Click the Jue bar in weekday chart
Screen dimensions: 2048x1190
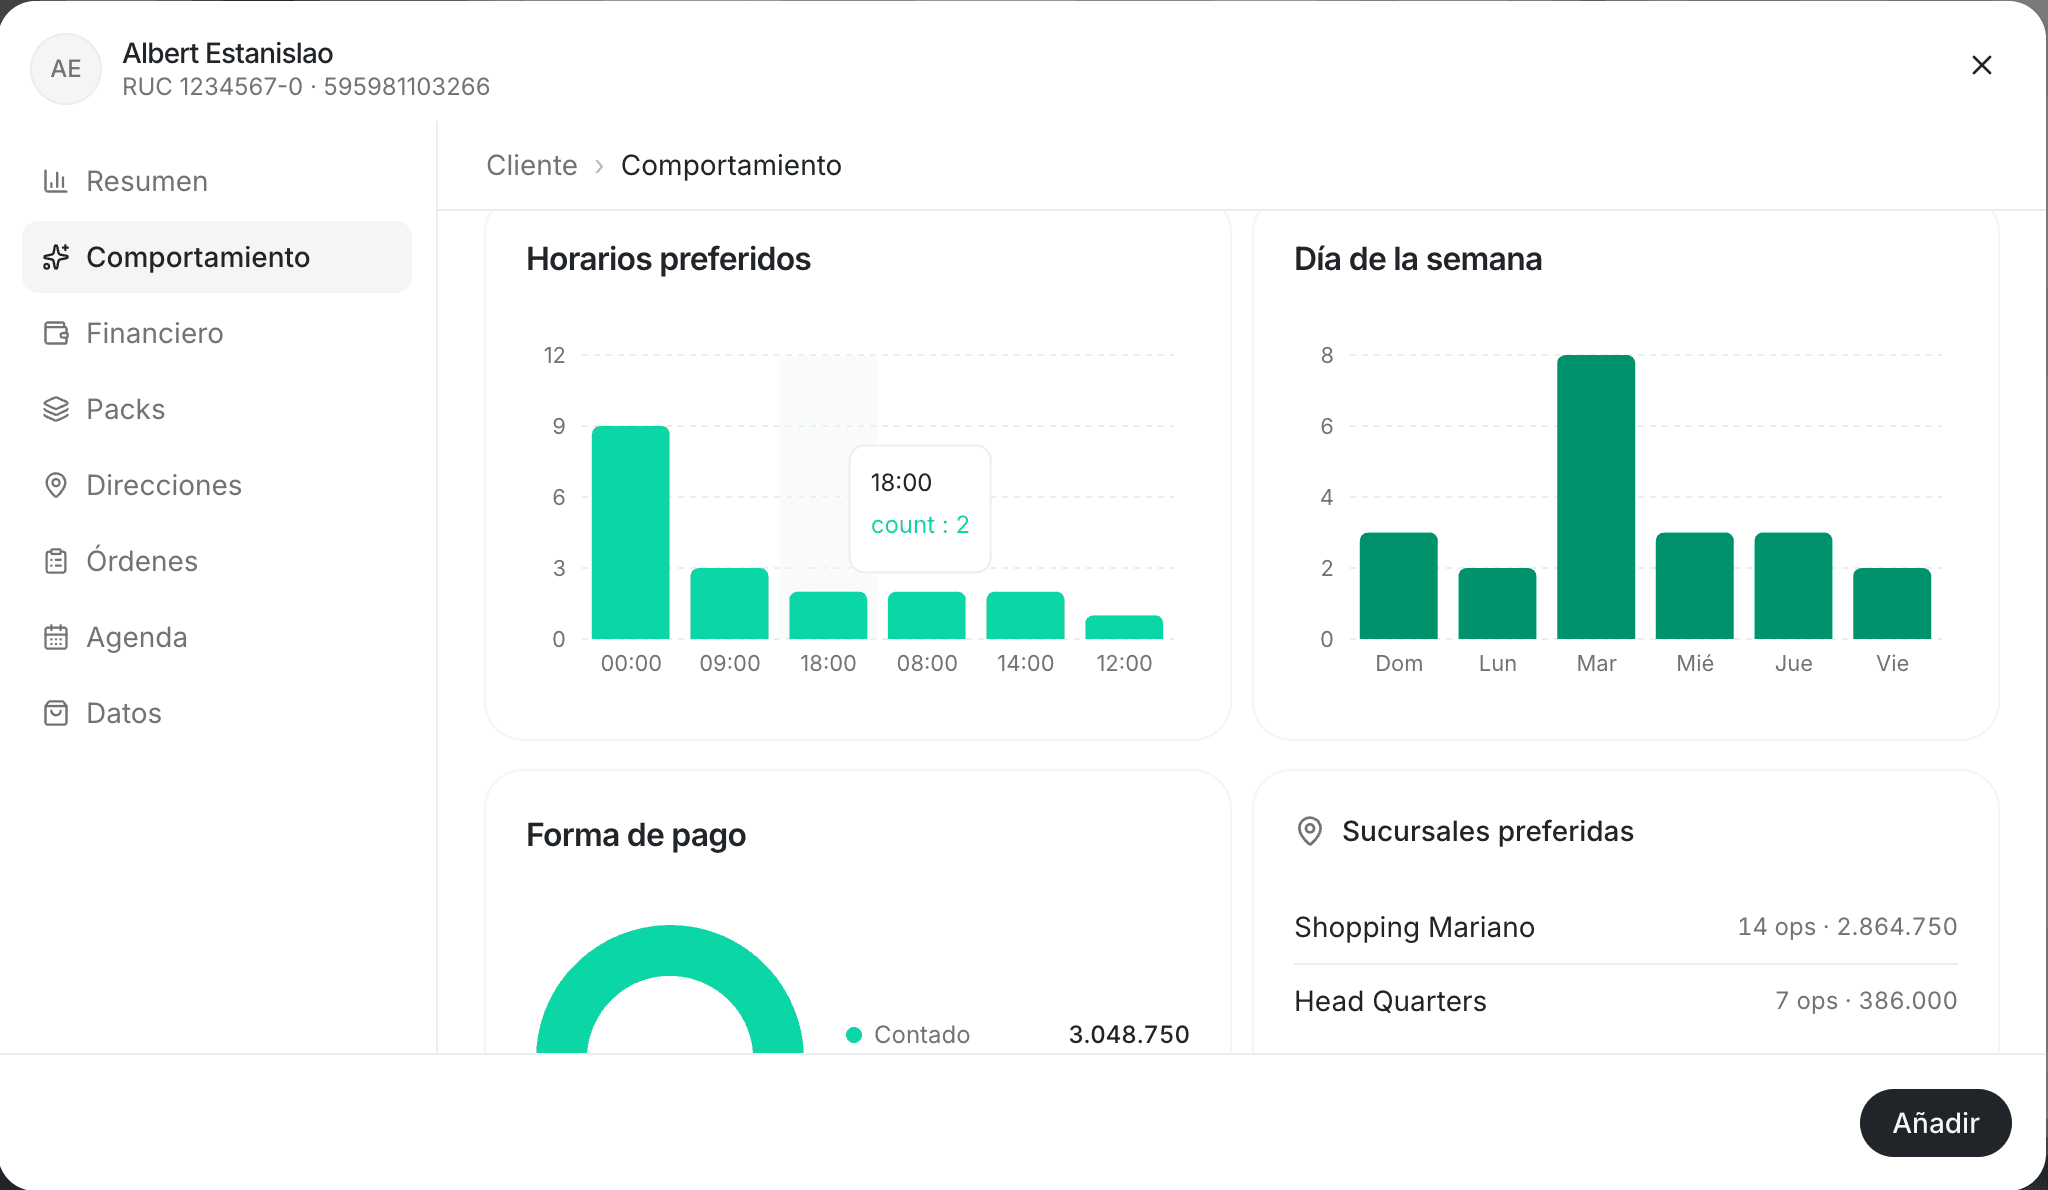click(1794, 585)
